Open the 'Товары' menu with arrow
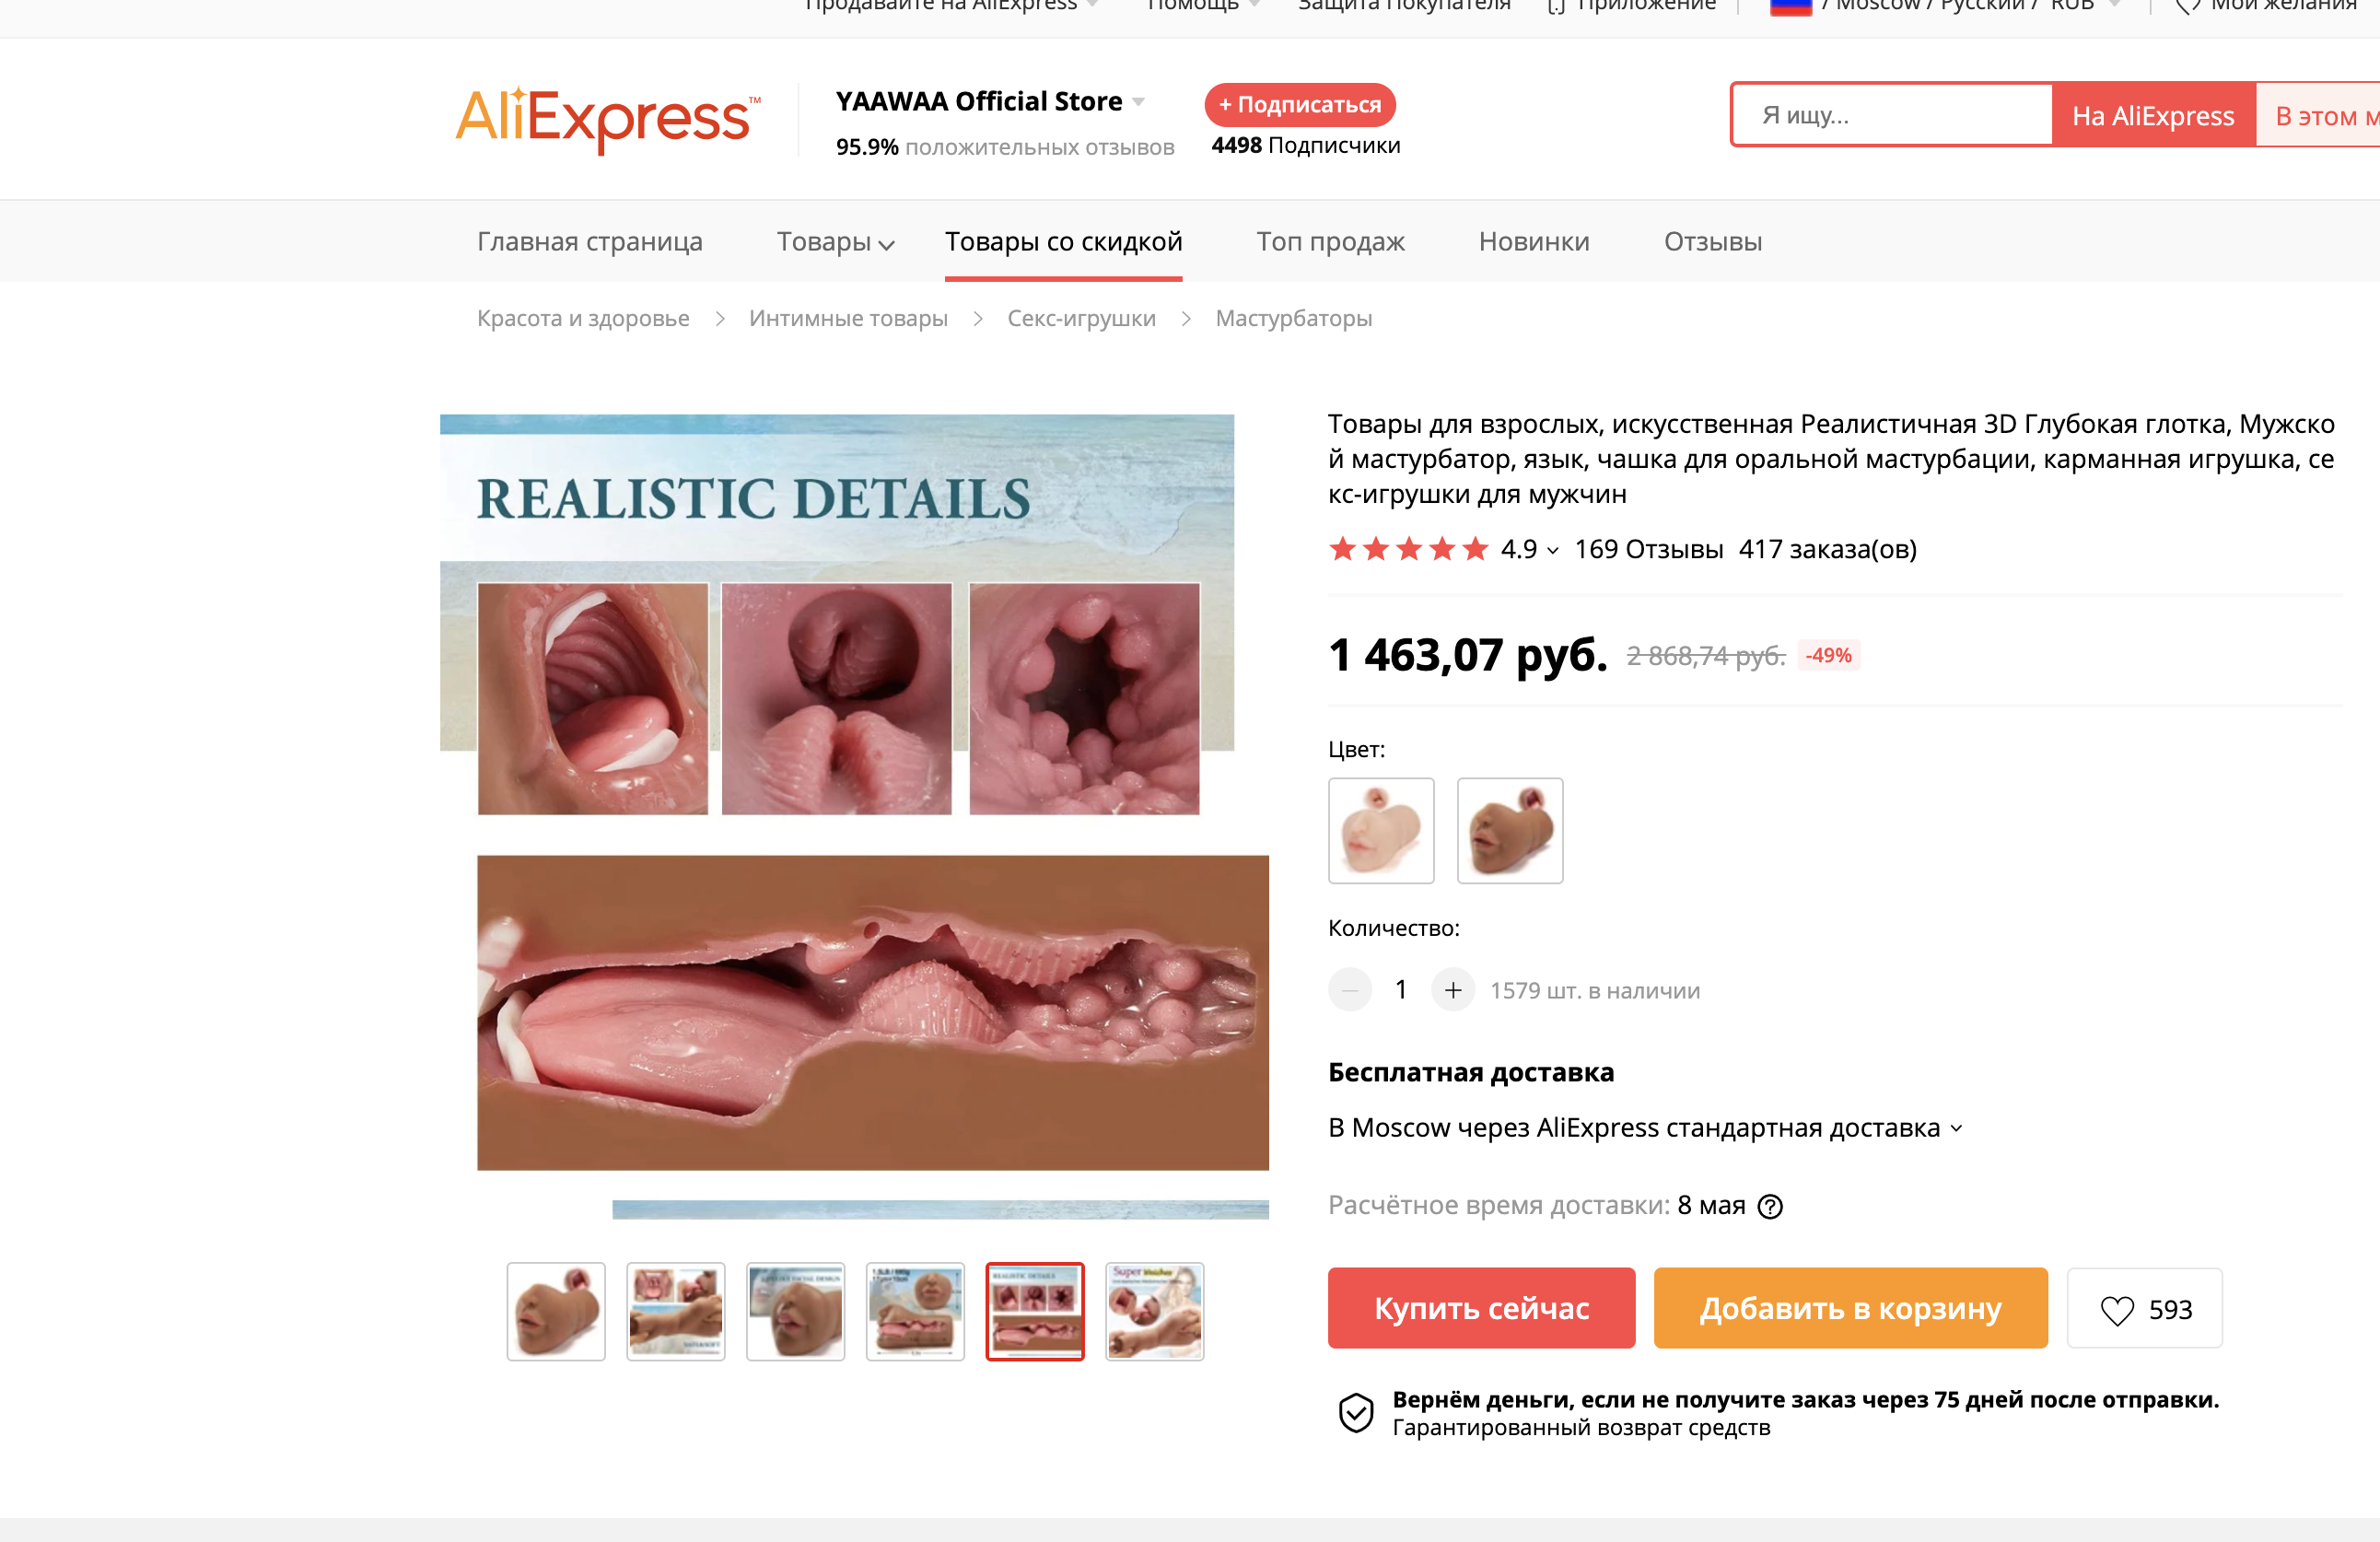Viewport: 2380px width, 1542px height. (x=835, y=242)
